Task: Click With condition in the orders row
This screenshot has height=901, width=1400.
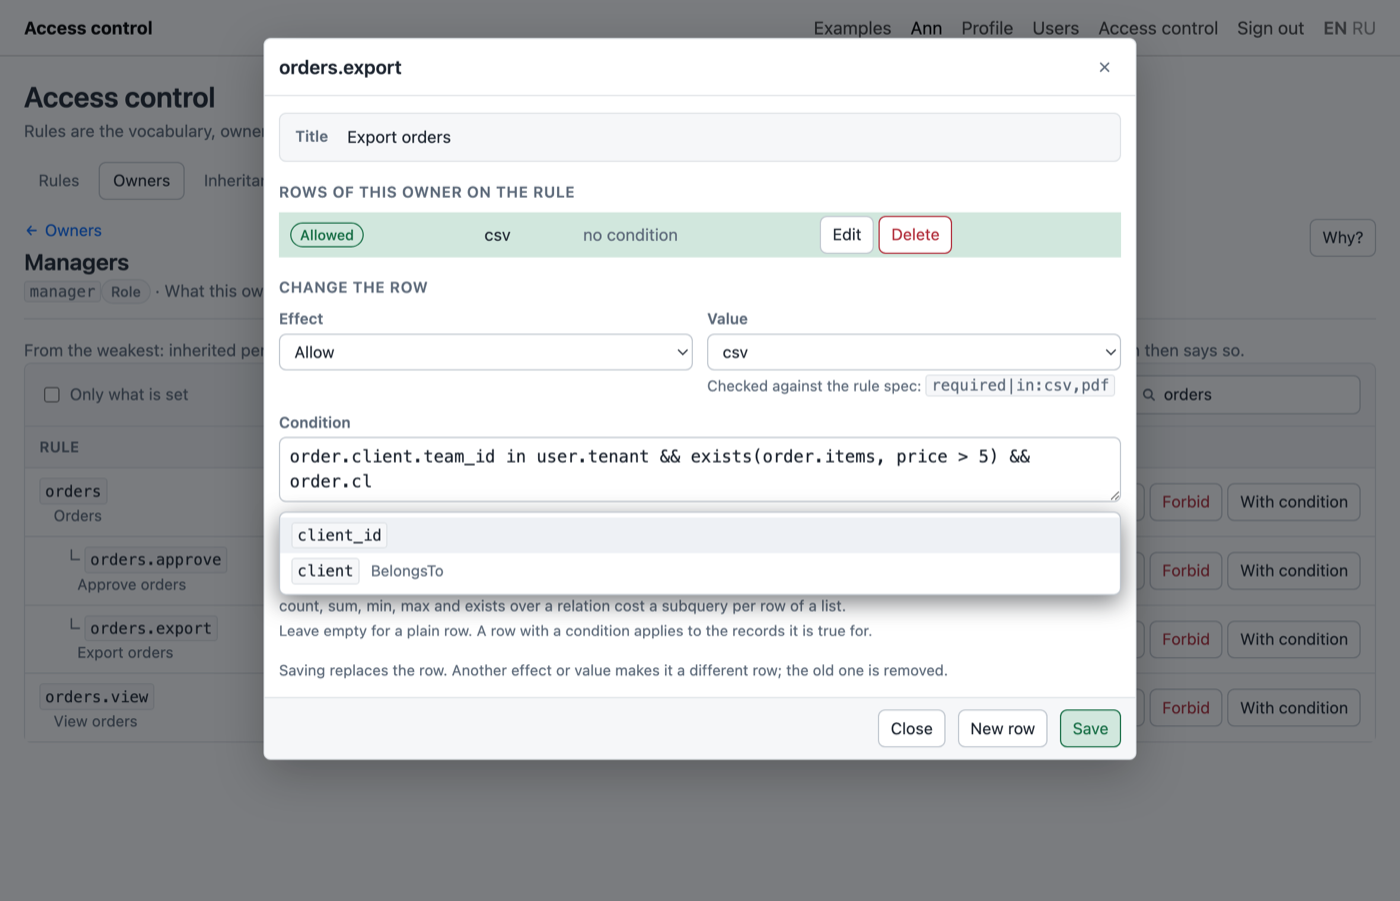Action: click(1294, 502)
